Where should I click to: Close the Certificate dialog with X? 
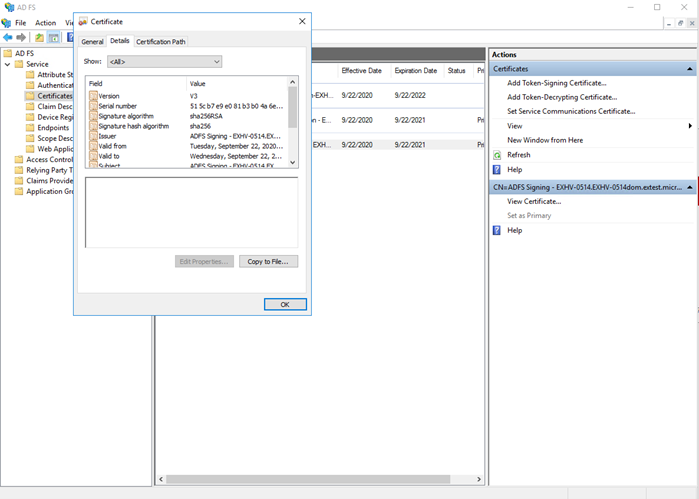pos(302,21)
